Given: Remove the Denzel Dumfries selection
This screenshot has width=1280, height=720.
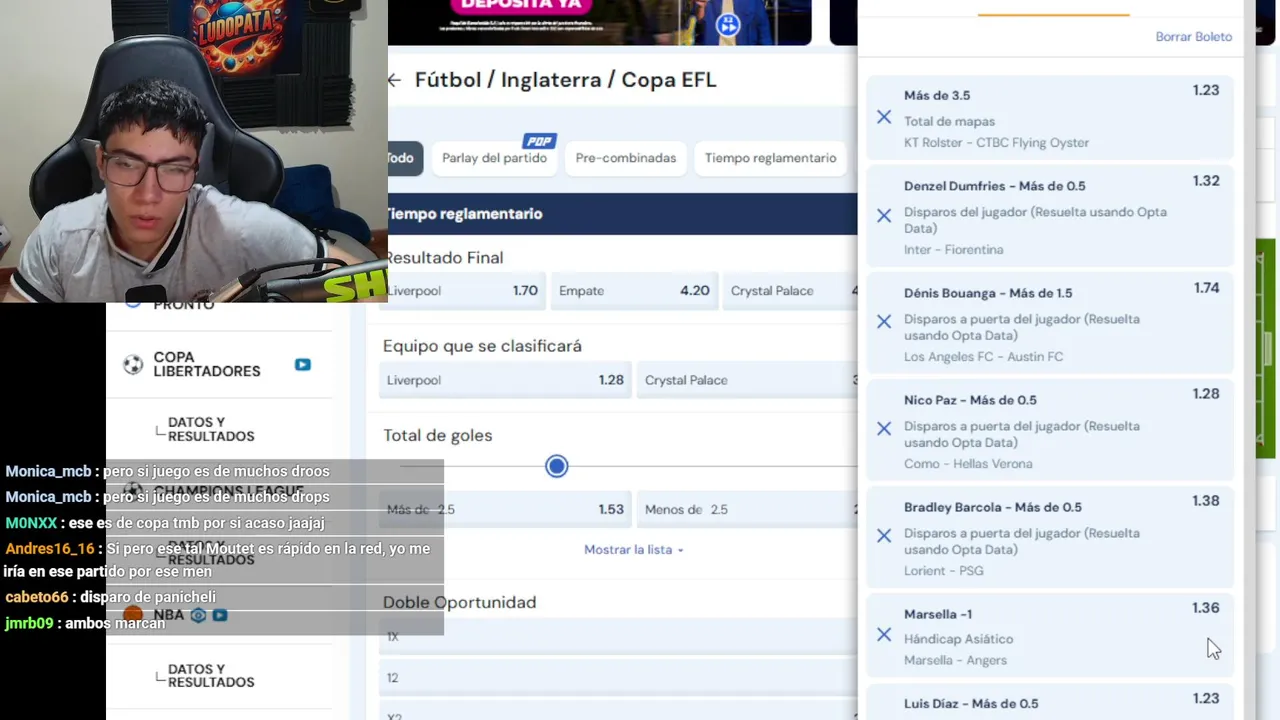Looking at the screenshot, I should point(884,216).
